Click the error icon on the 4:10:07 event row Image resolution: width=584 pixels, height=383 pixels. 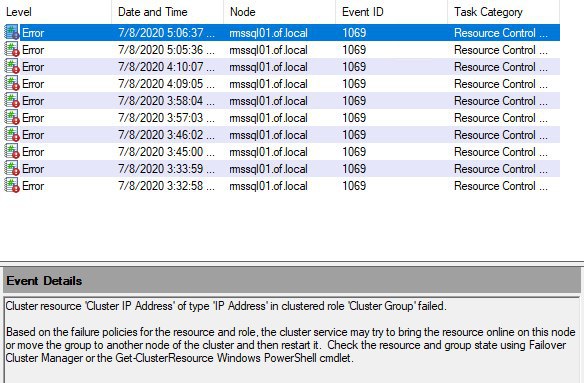[12, 67]
